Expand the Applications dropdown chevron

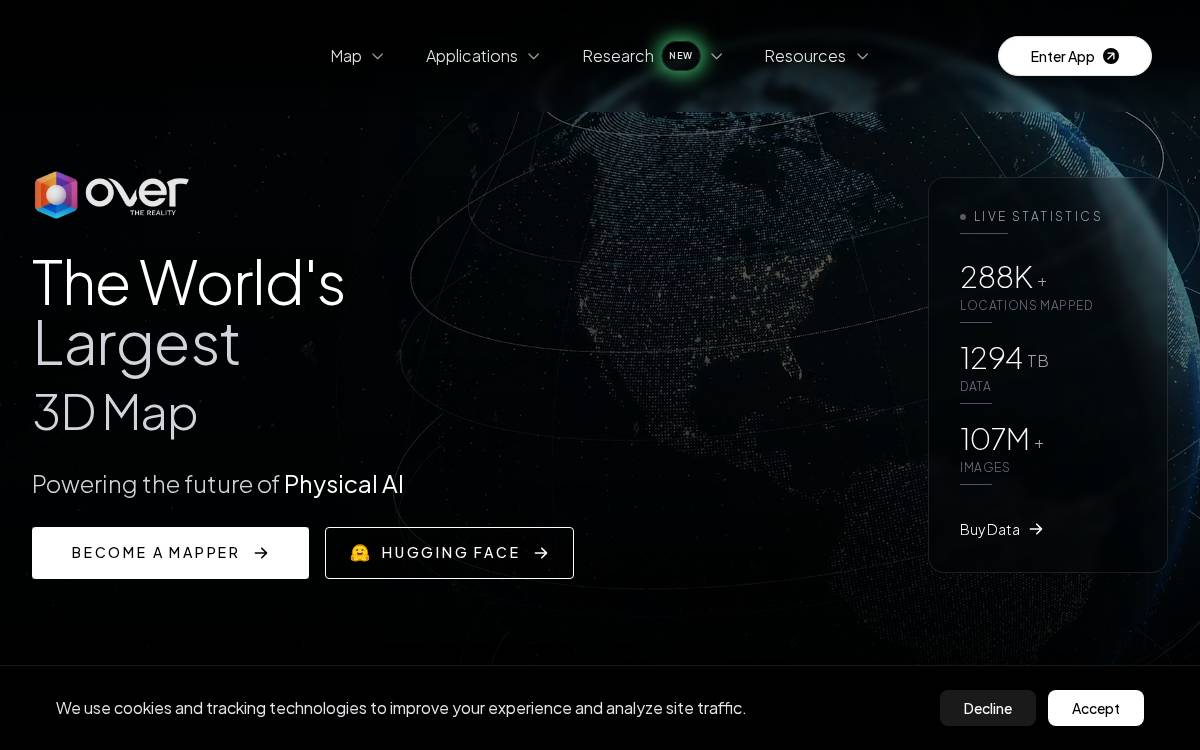533,56
